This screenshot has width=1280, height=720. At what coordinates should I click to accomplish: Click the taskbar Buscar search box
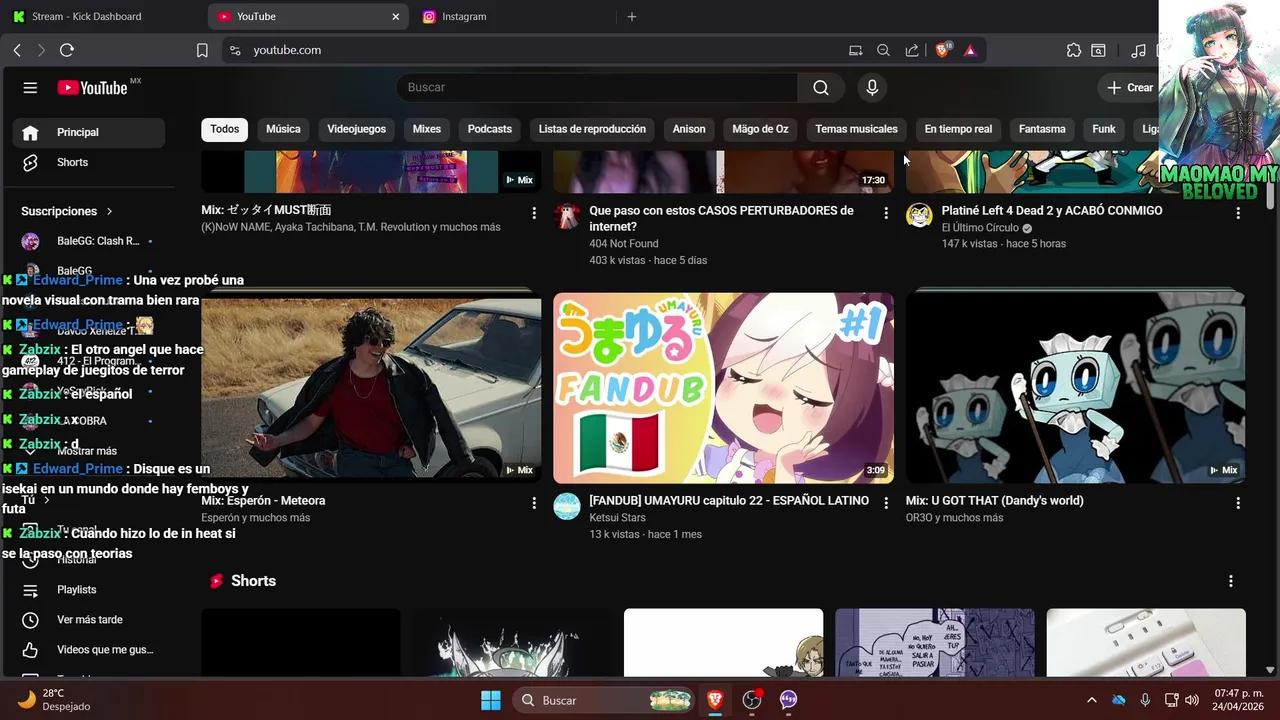coord(605,700)
